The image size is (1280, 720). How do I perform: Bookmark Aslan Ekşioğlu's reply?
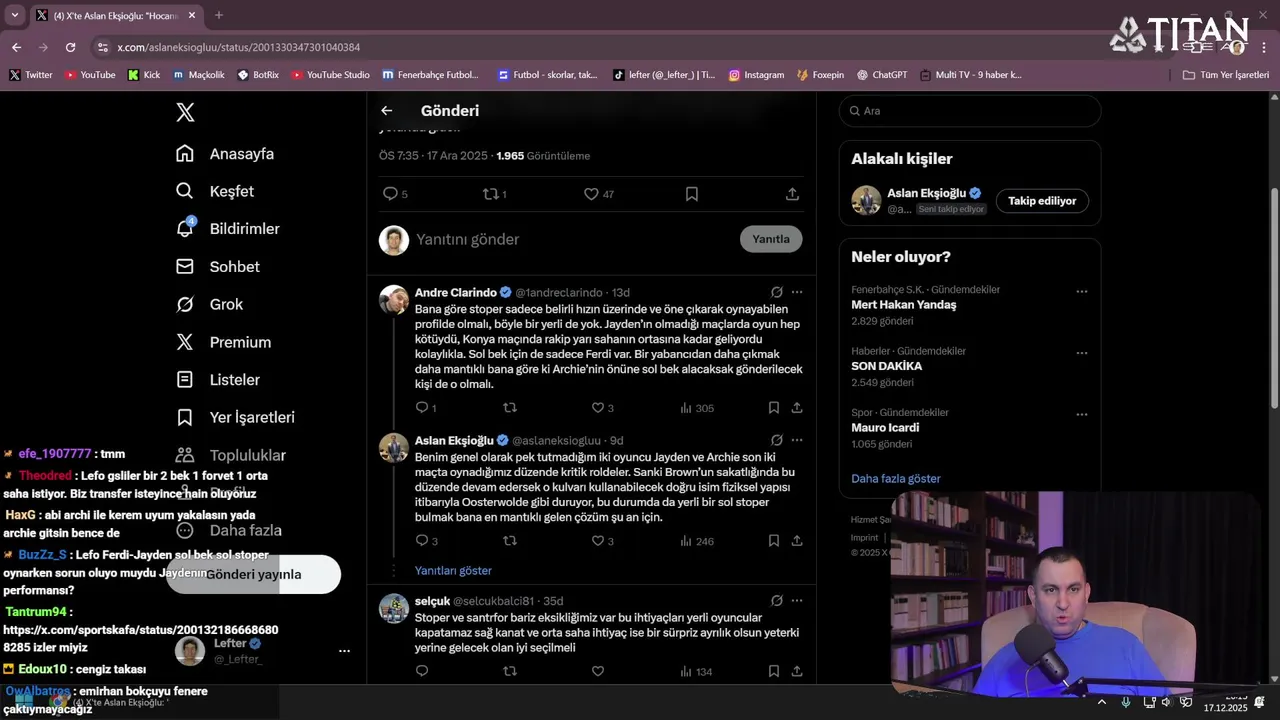(774, 541)
